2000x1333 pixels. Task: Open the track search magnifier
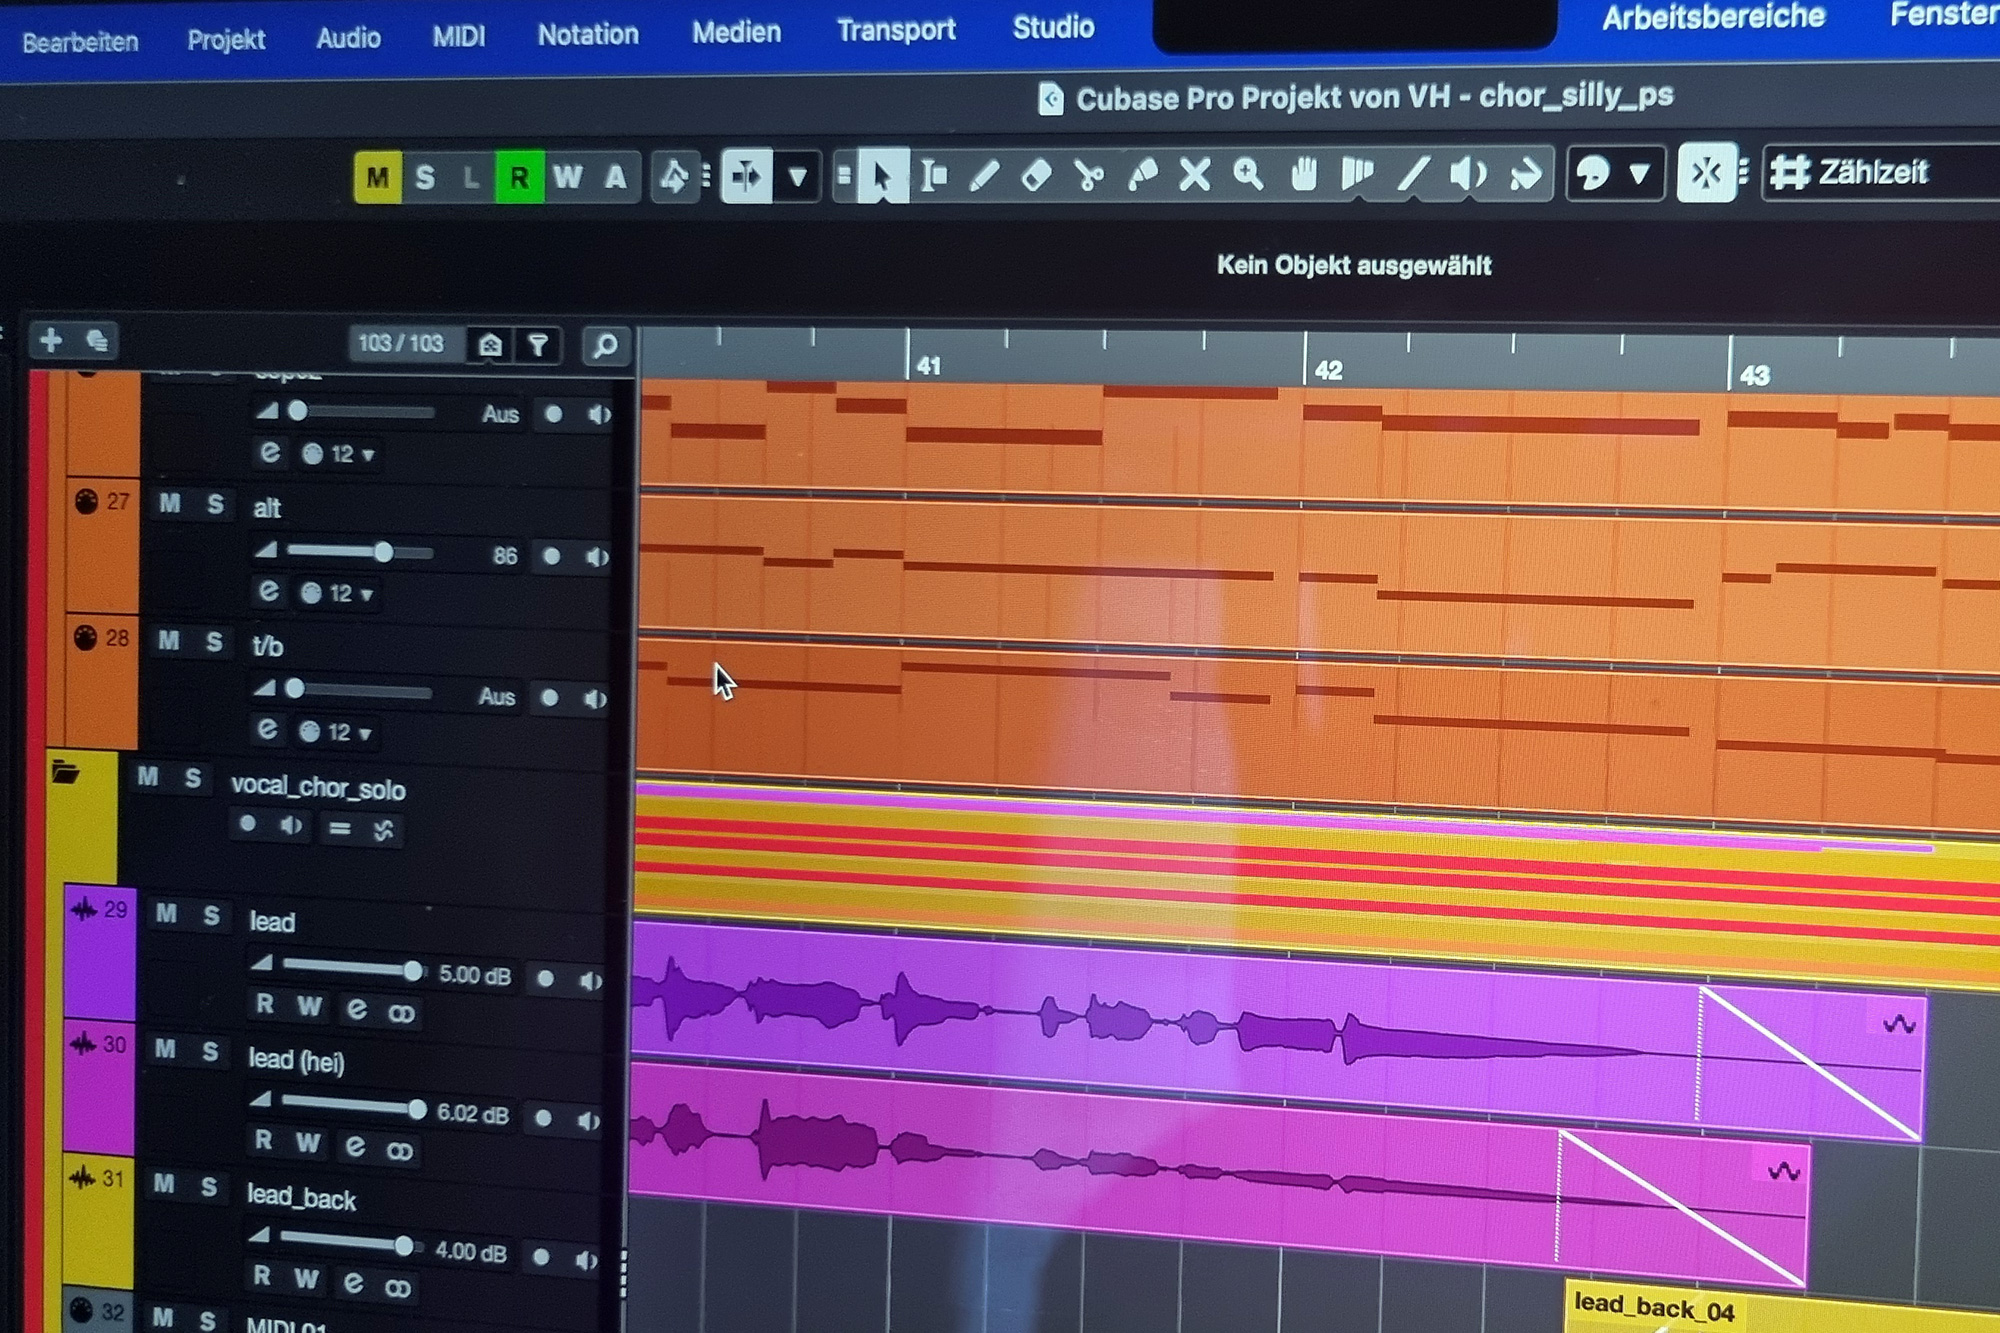[x=605, y=346]
